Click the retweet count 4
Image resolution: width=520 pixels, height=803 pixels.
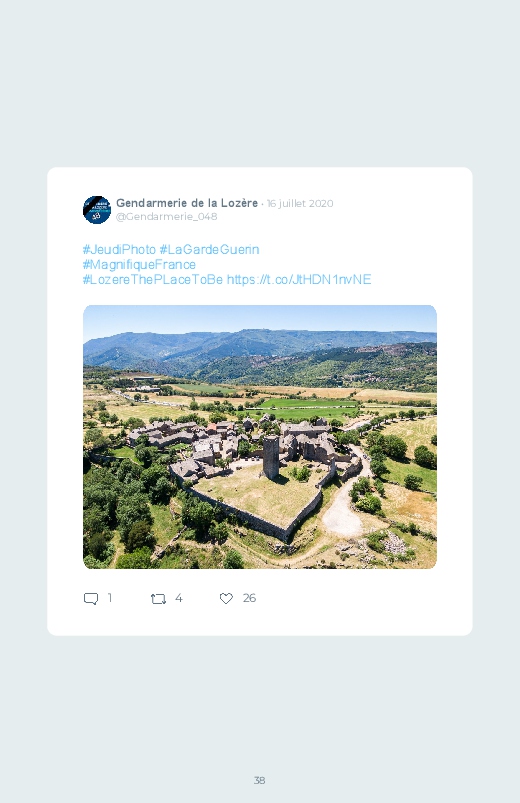click(x=178, y=598)
